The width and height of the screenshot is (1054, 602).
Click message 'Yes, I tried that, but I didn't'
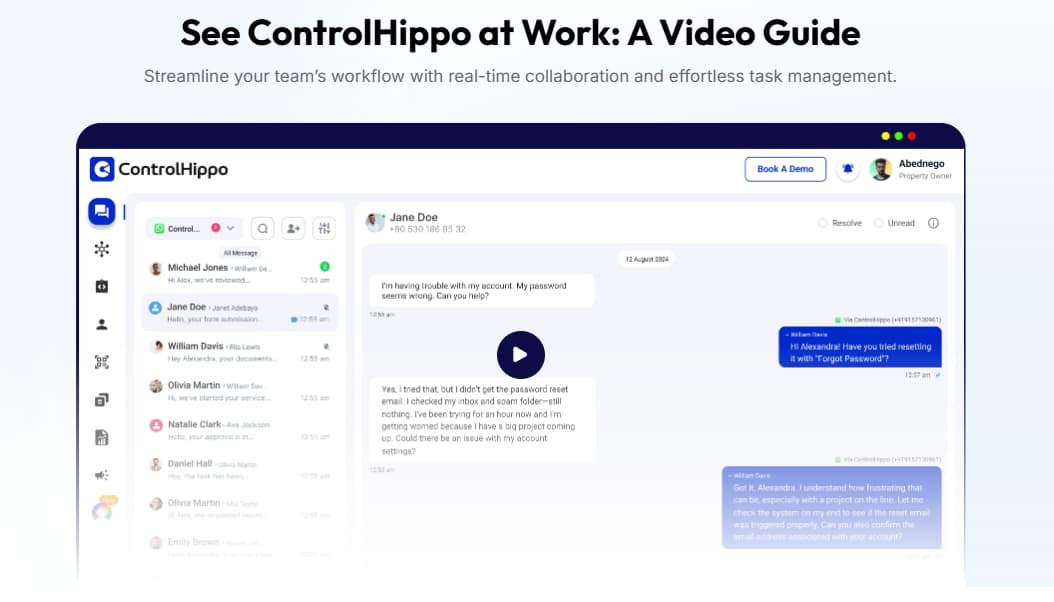click(x=482, y=420)
